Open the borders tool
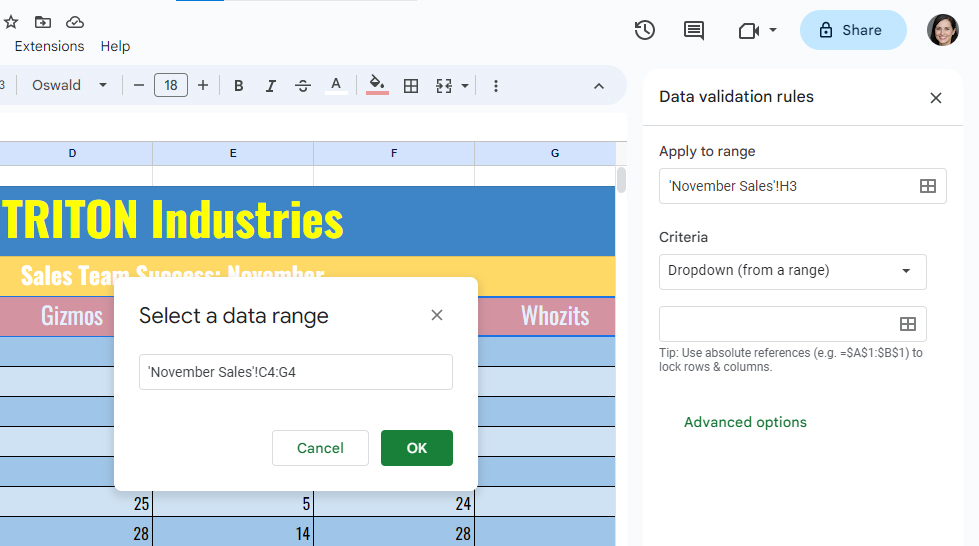This screenshot has width=979, height=546. (411, 86)
